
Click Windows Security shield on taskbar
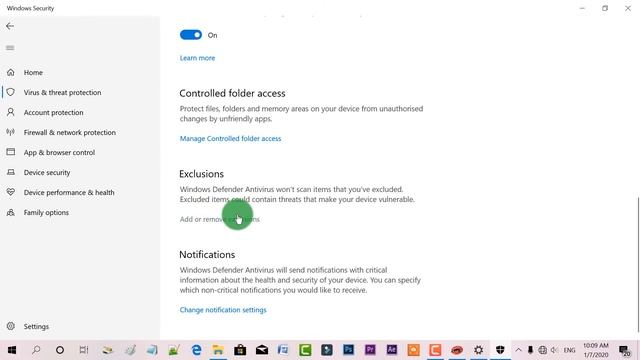(500, 350)
